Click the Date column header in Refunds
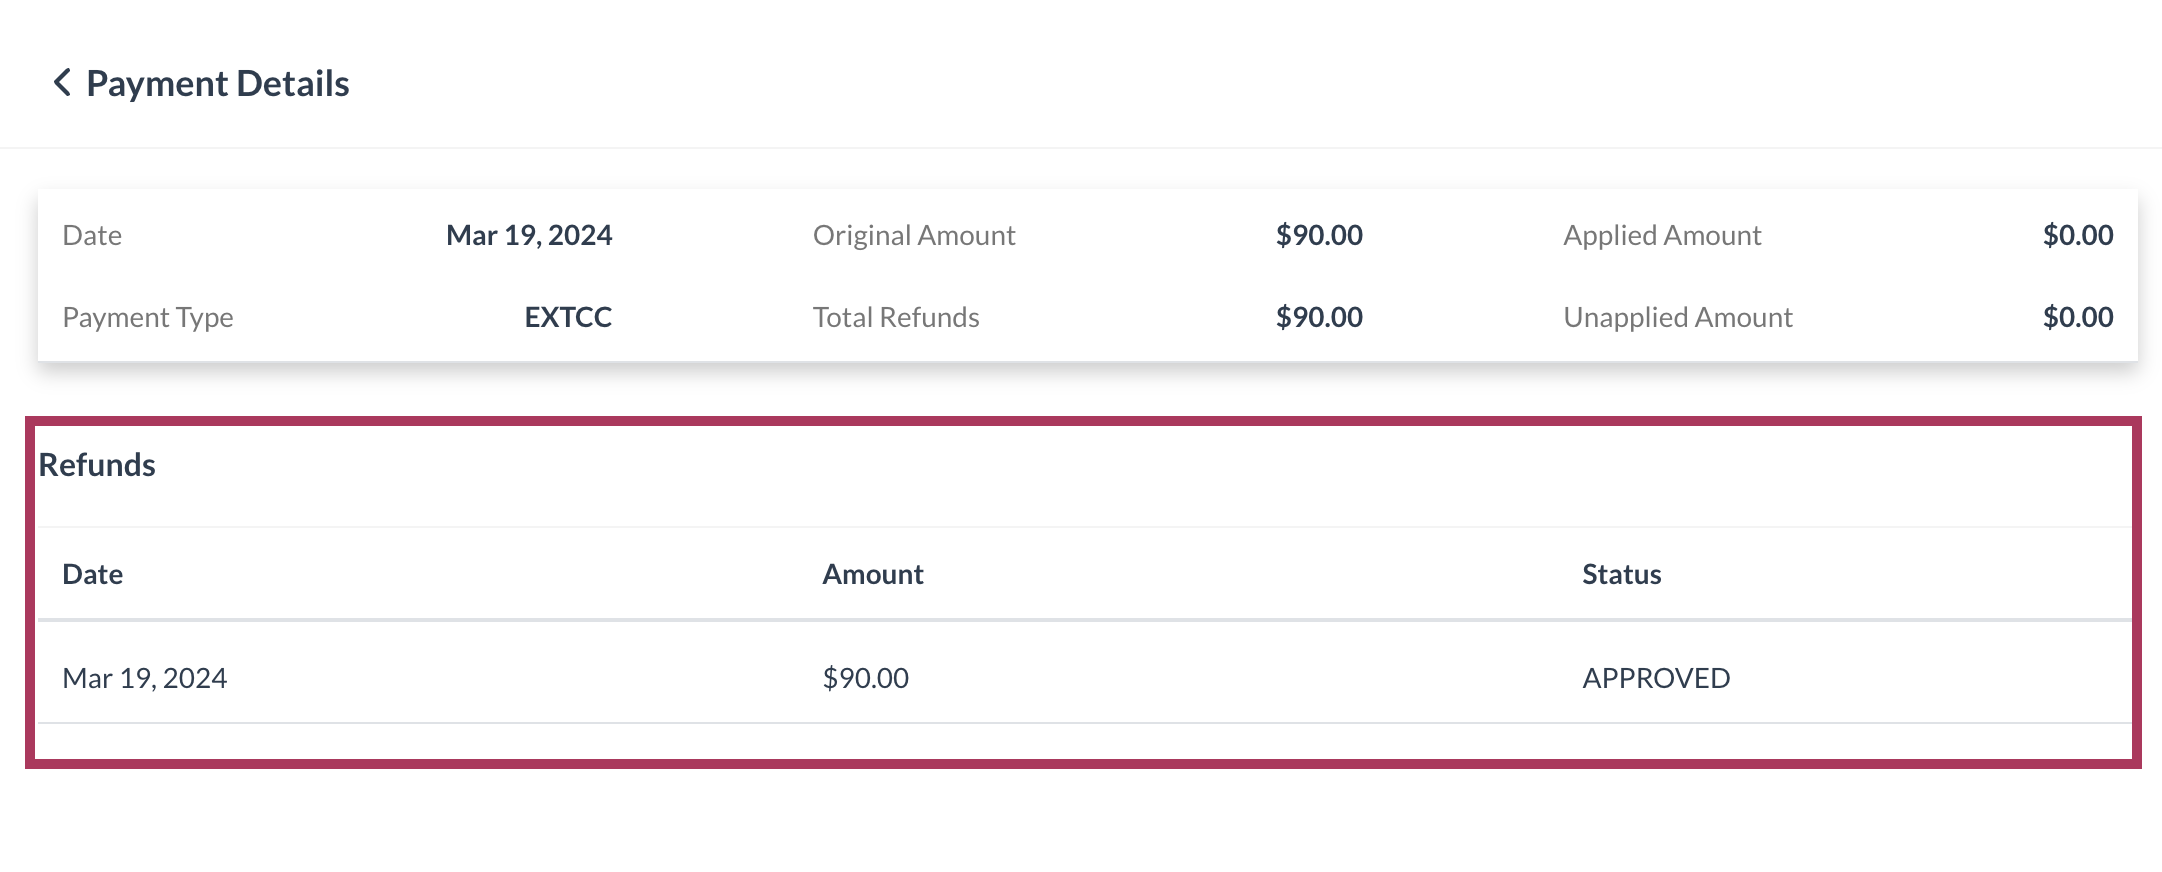The image size is (2162, 872). [93, 574]
